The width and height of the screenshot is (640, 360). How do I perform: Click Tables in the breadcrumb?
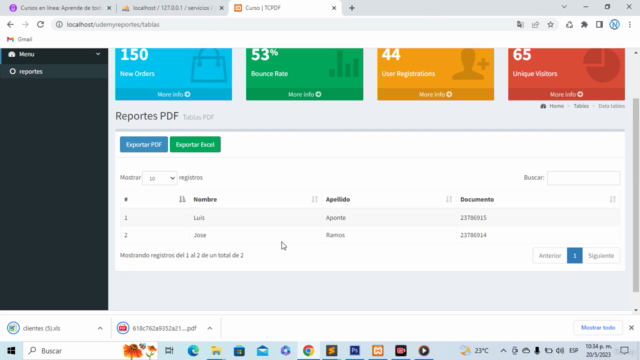581,106
